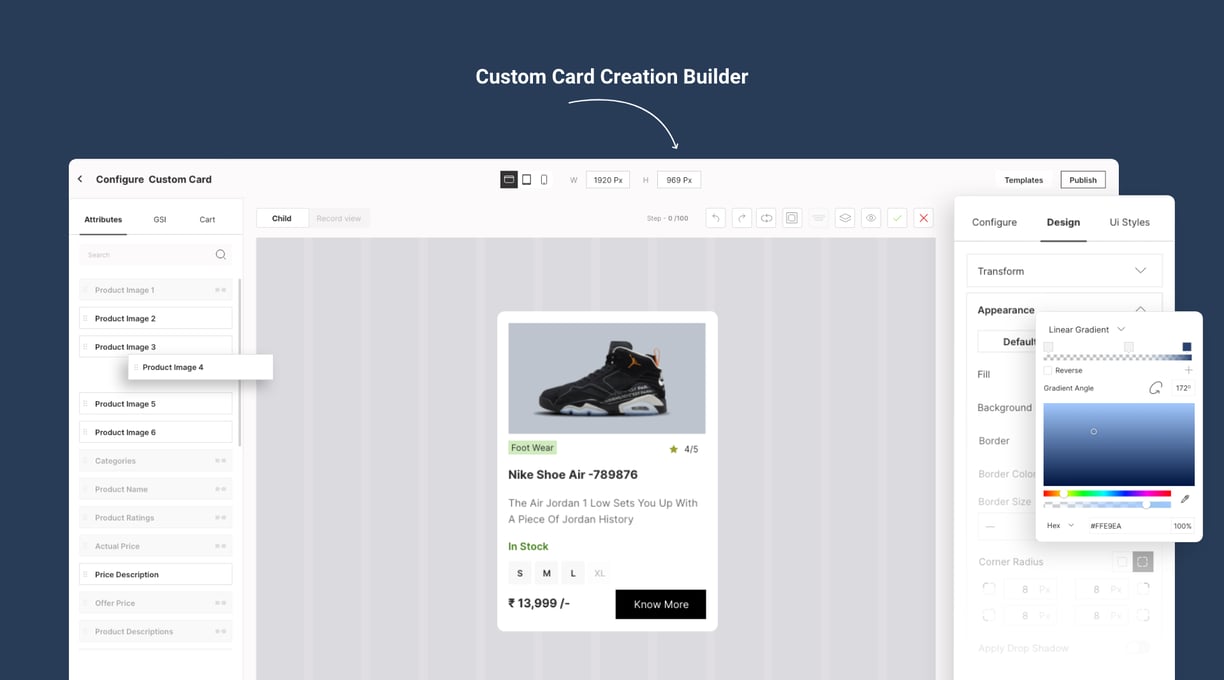Image resolution: width=1224 pixels, height=680 pixels.
Task: Enable the Apply Drop Shadow toggle
Action: pos(1136,648)
